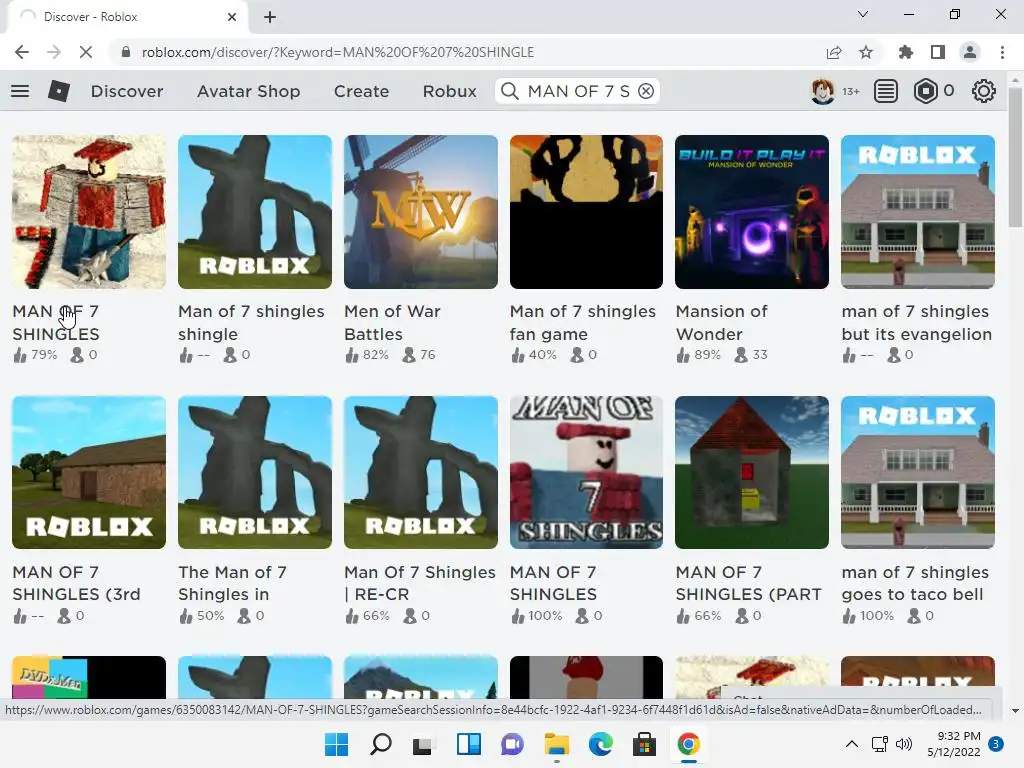Open the volume tray icon
This screenshot has height=768, width=1024.
click(904, 744)
